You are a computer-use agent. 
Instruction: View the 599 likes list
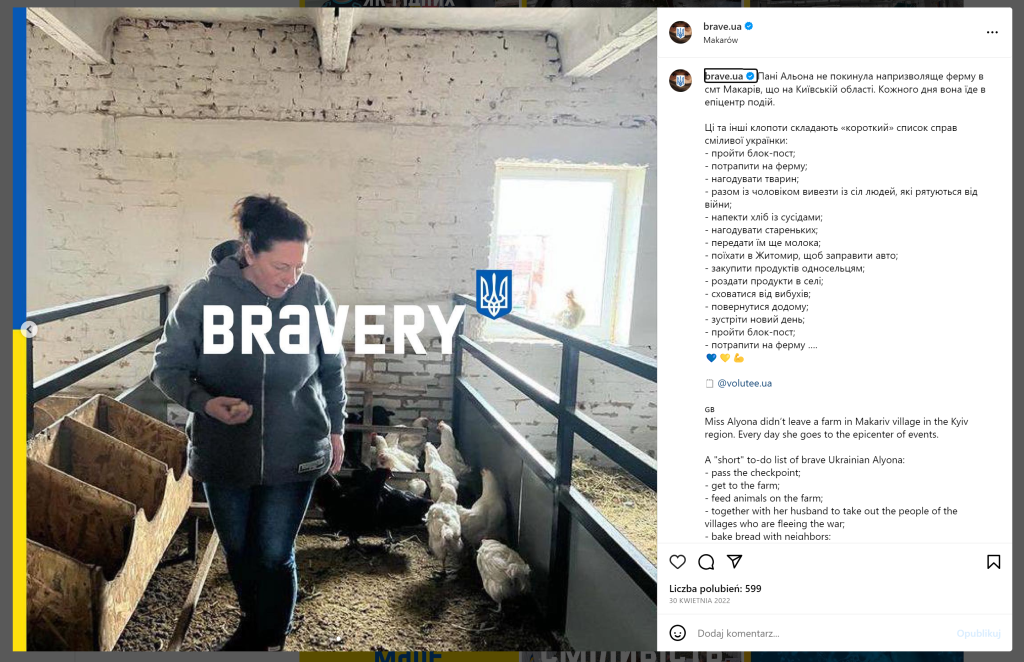pos(715,588)
